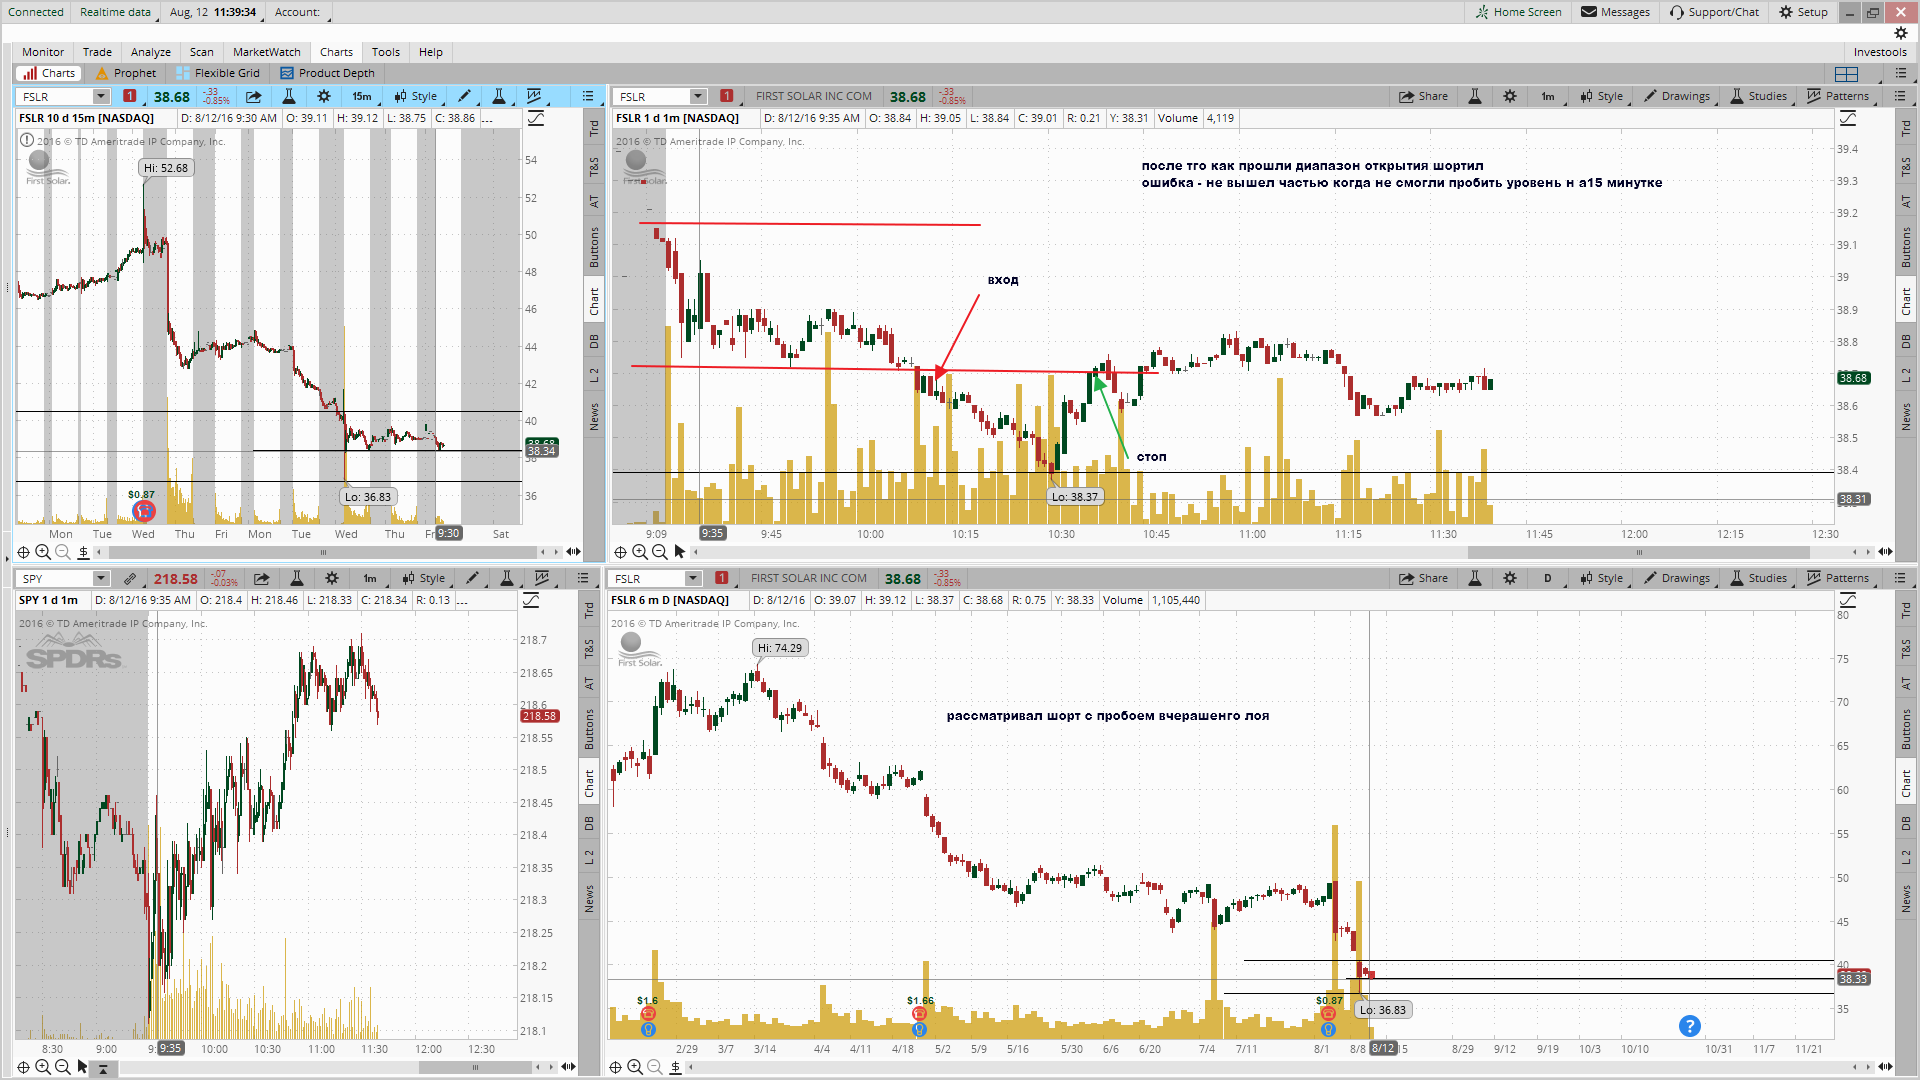
Task: Click Share button on FSLR daily chart
Action: pos(1424,579)
